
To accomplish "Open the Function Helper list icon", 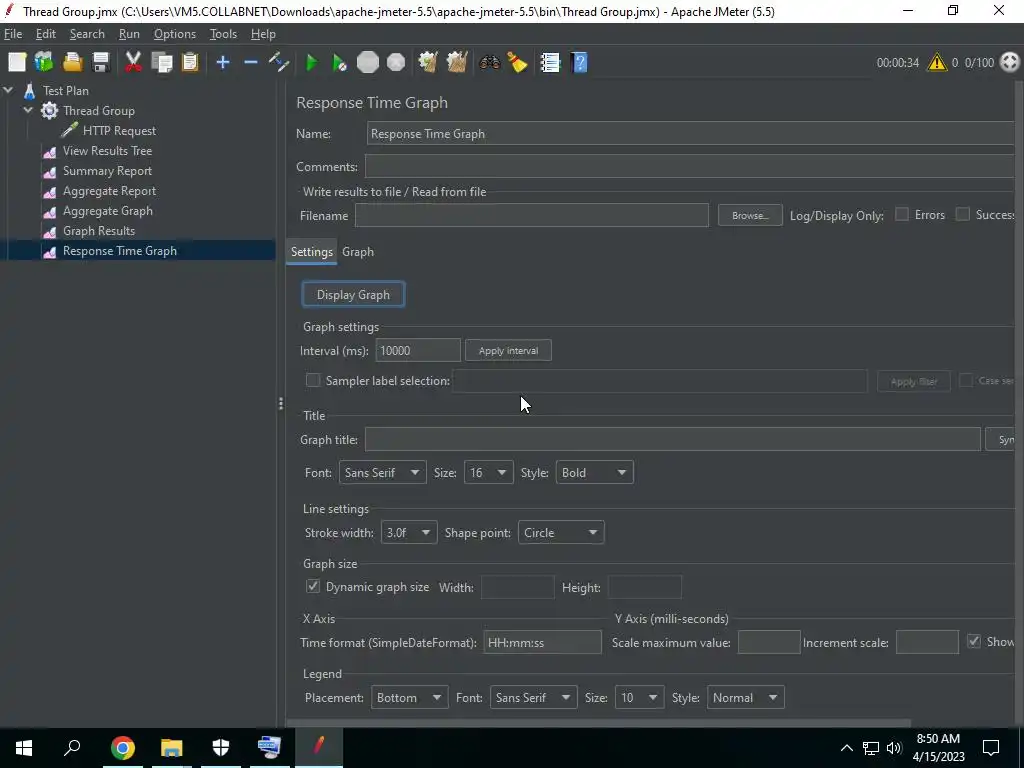I will 550,63.
